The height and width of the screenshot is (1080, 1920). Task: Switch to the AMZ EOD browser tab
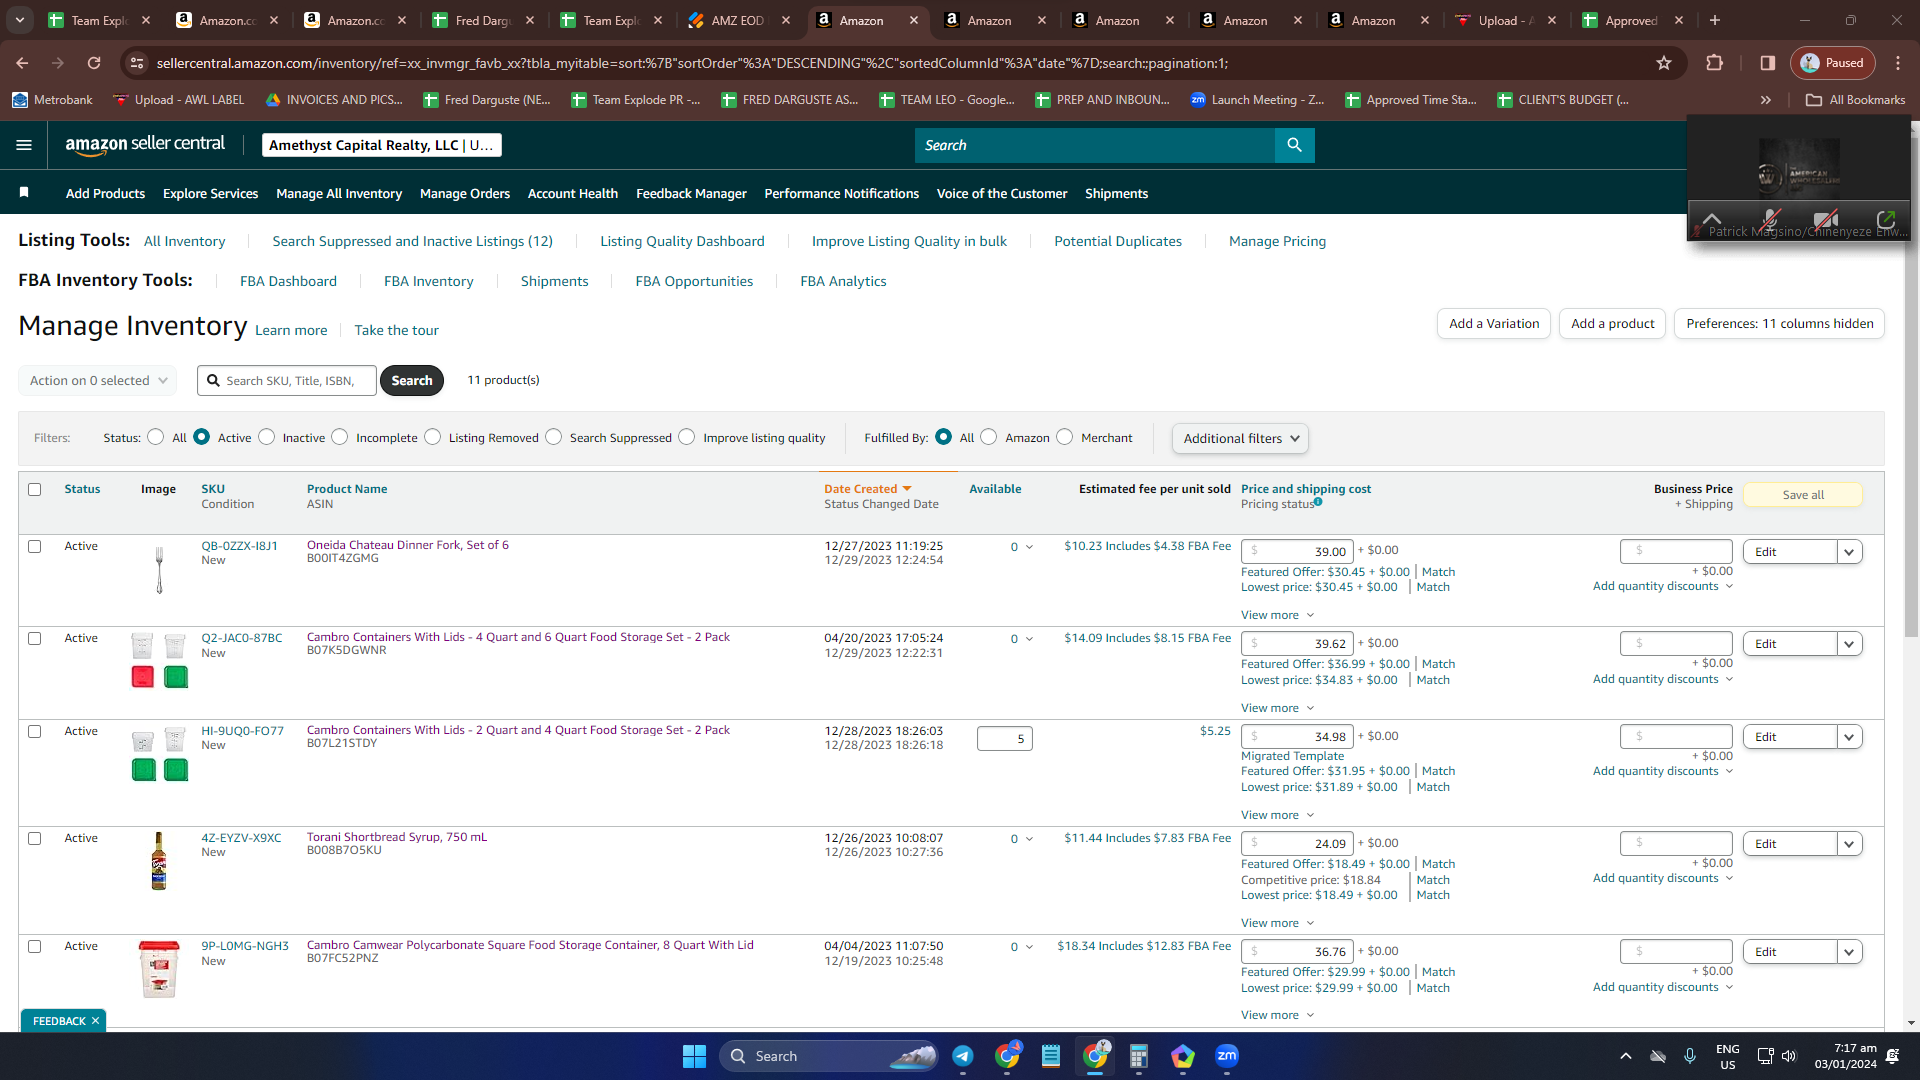(x=740, y=20)
